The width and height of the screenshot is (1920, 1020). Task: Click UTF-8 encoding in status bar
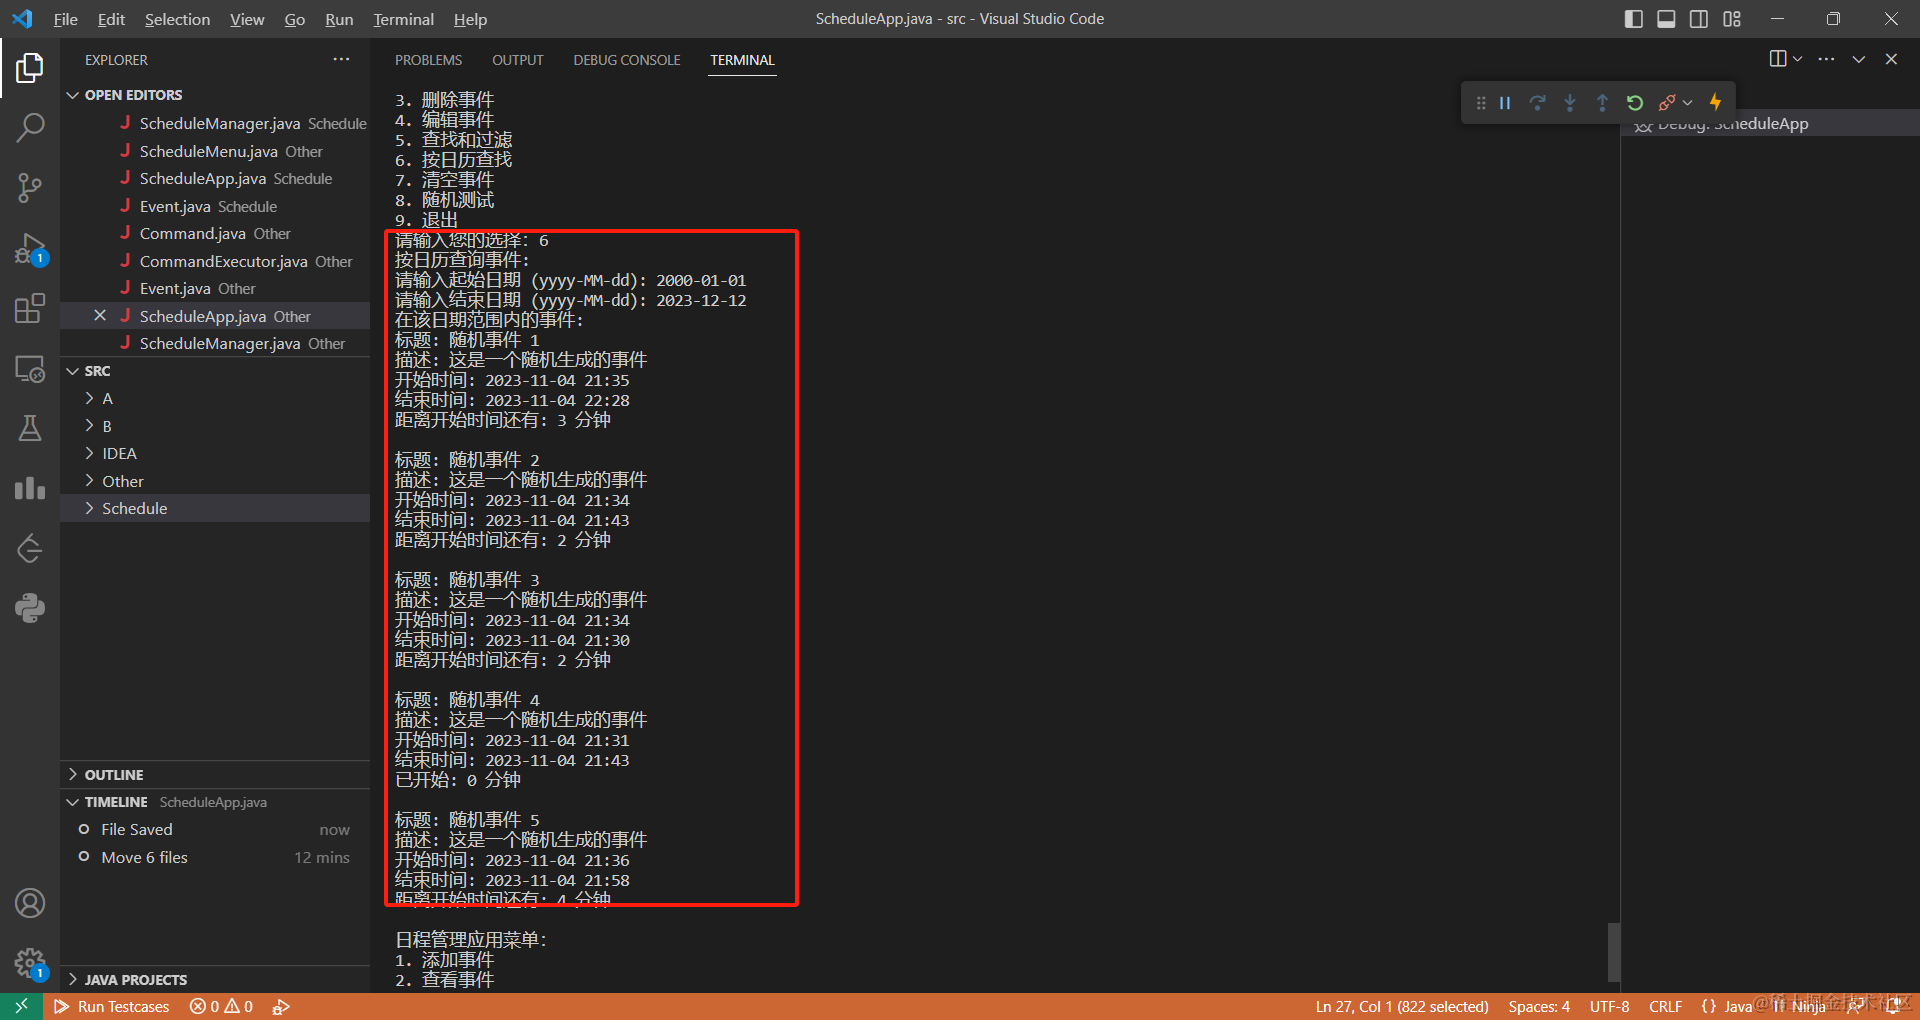point(1609,1006)
